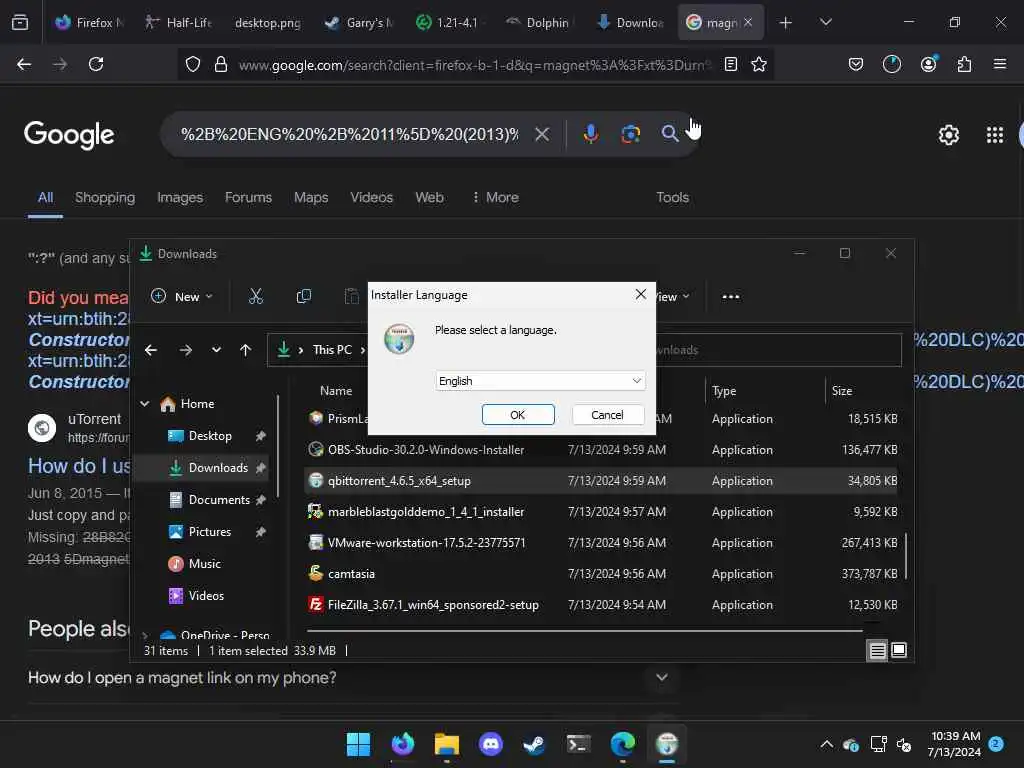The height and width of the screenshot is (768, 1024).
Task: Select the OBS-Studio-30.2.0-Windows-Installer file
Action: 601,449
